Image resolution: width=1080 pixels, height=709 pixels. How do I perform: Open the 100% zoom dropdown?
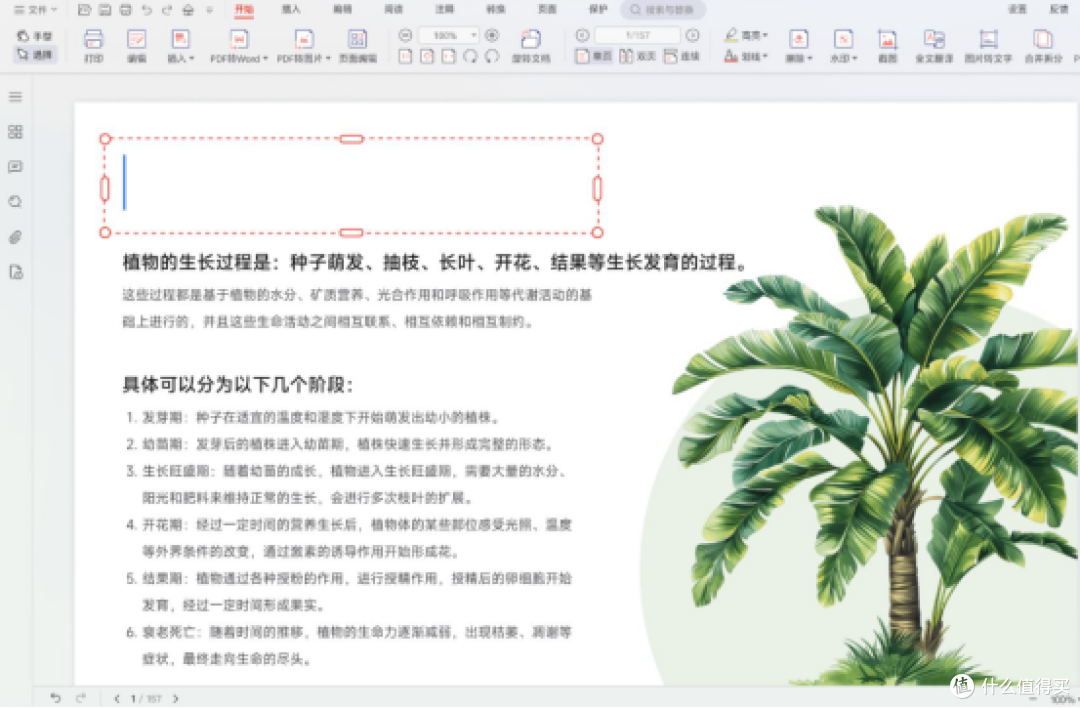[x=448, y=35]
